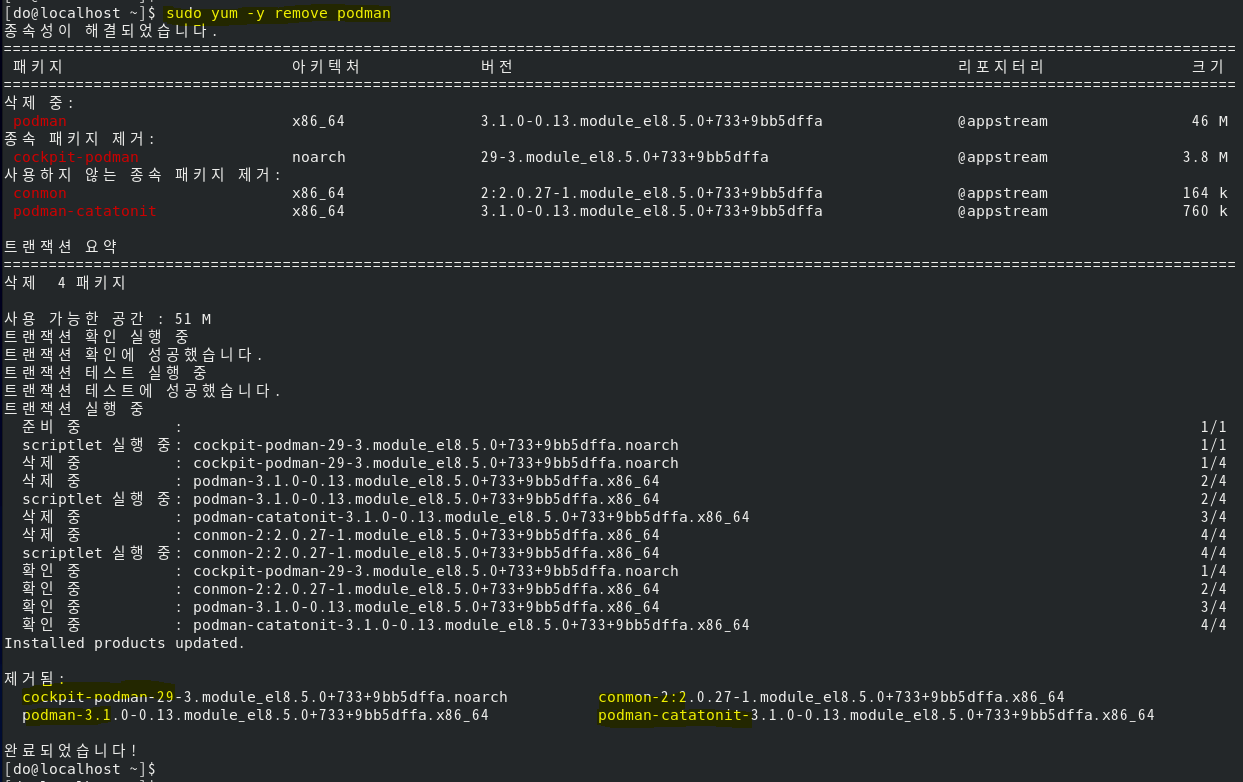The height and width of the screenshot is (782, 1243).
Task: Click the '리포지터리' column header
Action: point(1001,67)
